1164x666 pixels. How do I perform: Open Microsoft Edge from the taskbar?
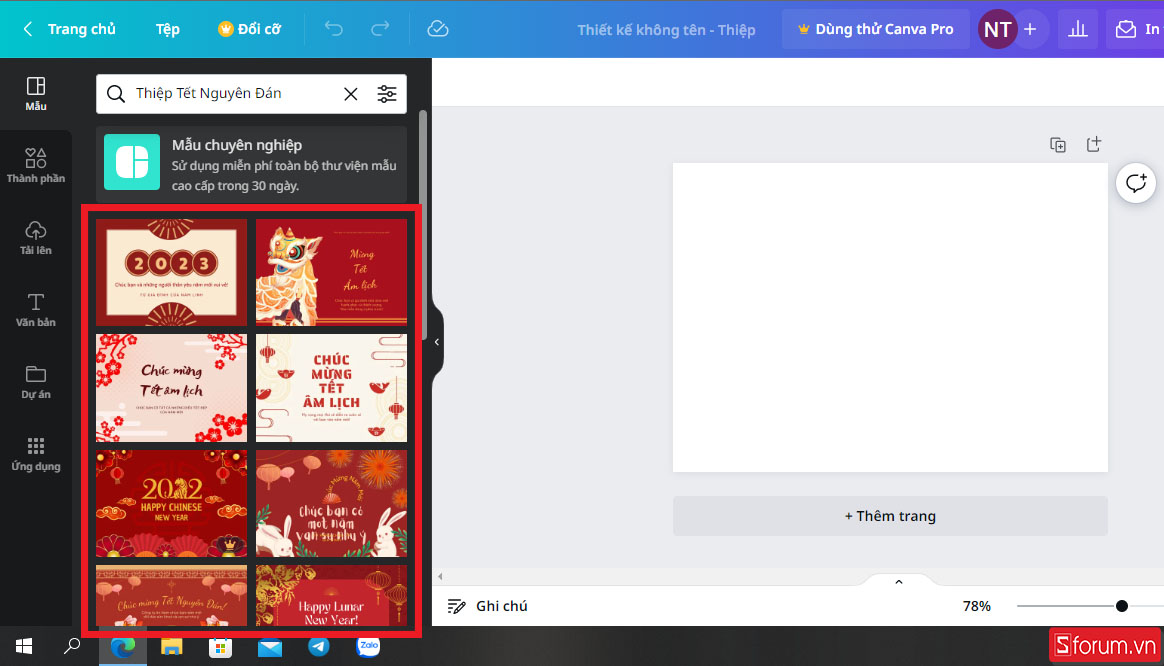pos(123,647)
